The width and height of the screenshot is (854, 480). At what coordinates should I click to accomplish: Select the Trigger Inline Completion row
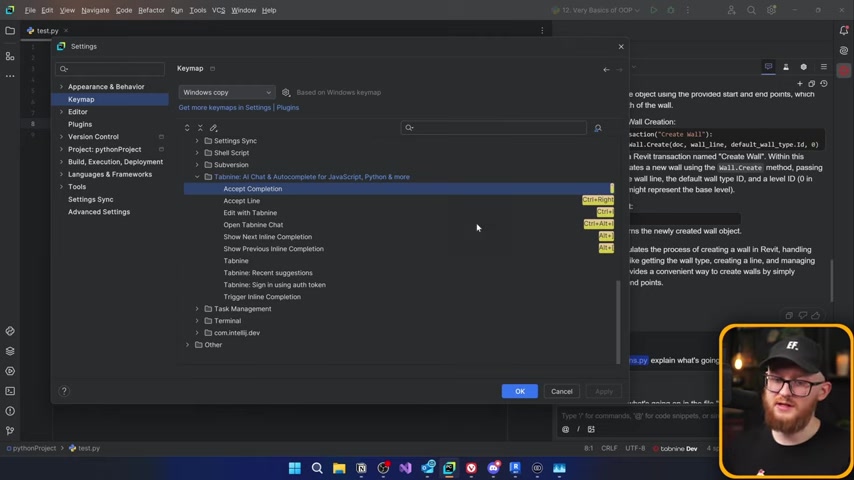click(x=399, y=297)
